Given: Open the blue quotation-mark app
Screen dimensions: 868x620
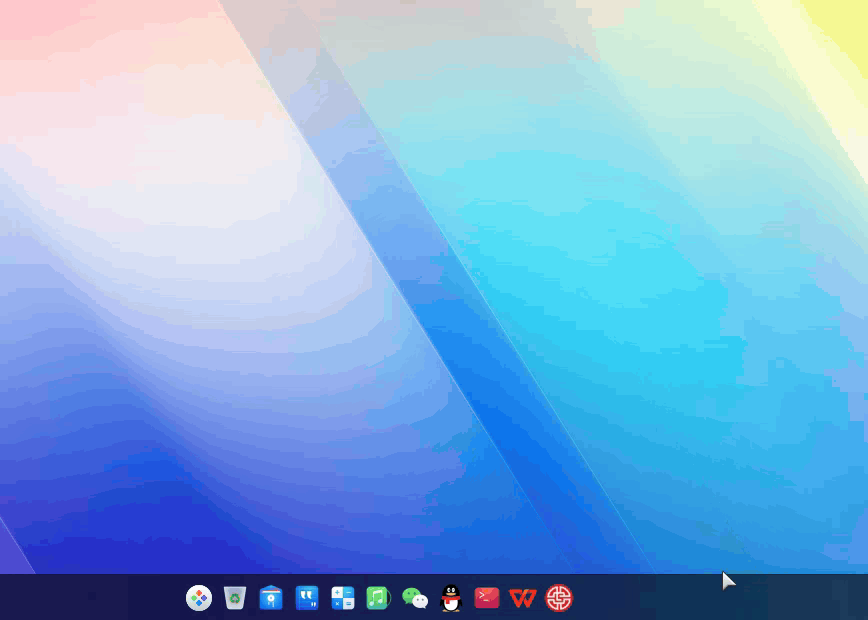Looking at the screenshot, I should (x=307, y=598).
